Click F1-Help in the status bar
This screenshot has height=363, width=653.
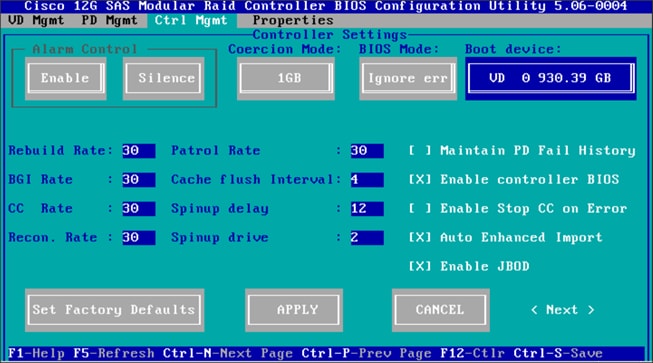[36, 353]
